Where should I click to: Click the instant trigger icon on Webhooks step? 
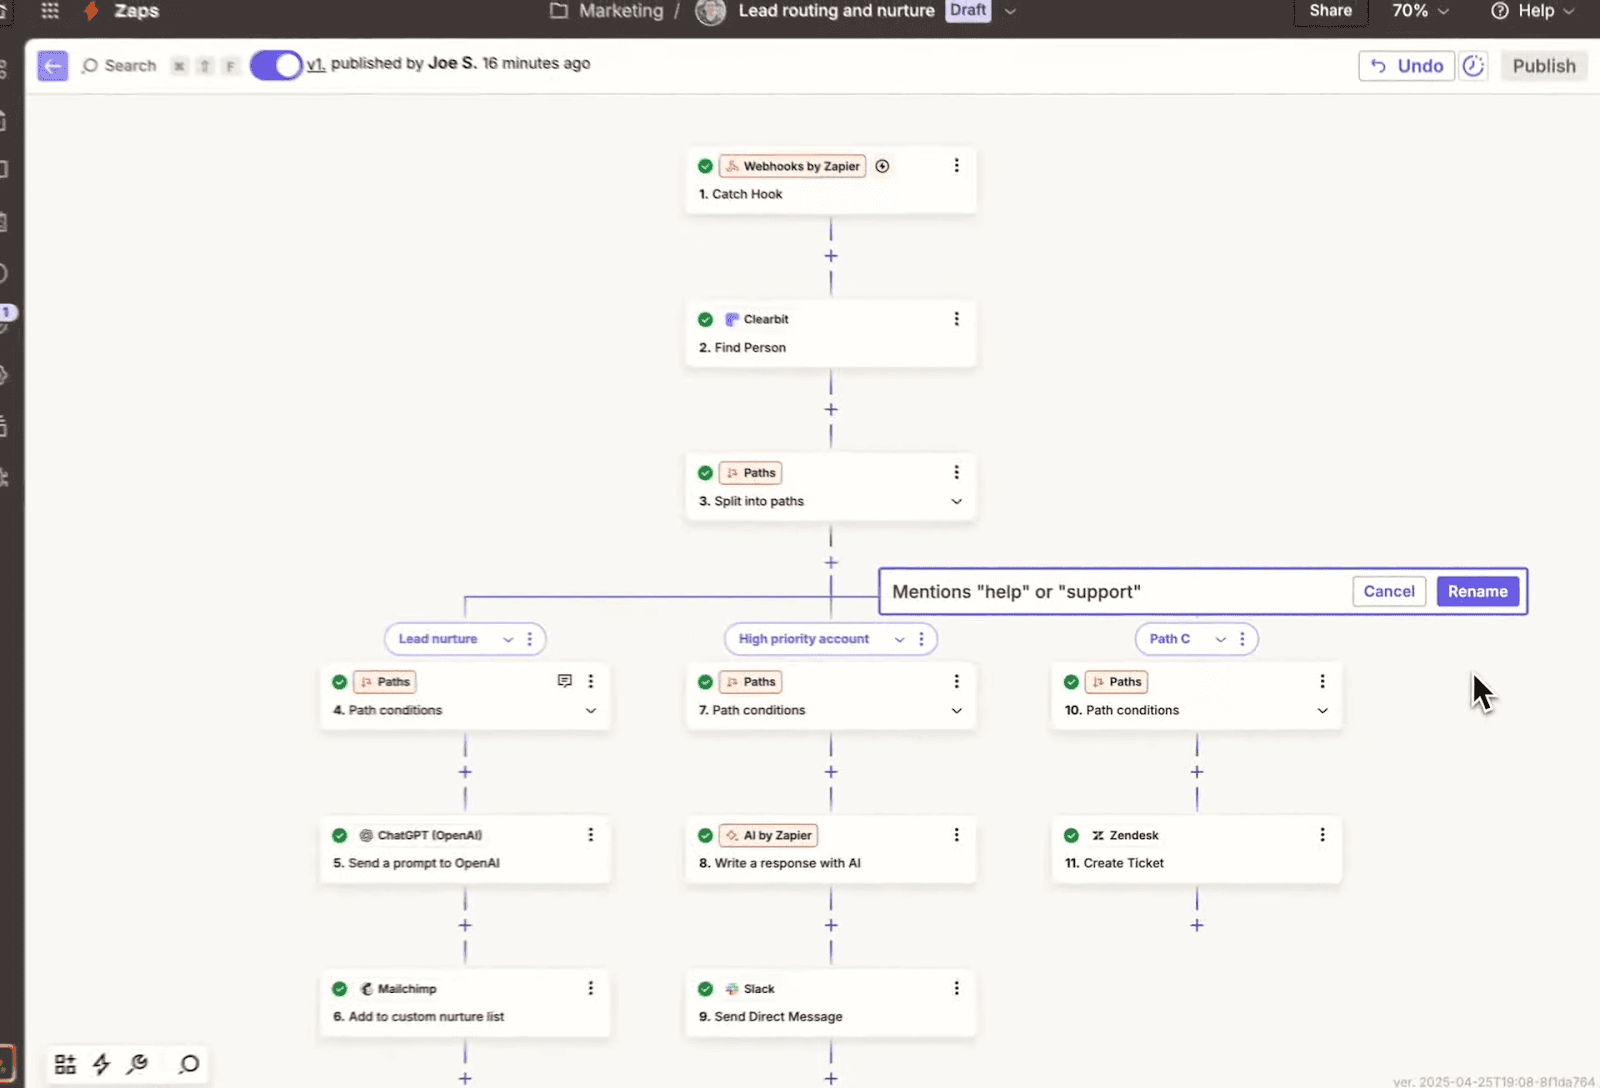click(882, 166)
